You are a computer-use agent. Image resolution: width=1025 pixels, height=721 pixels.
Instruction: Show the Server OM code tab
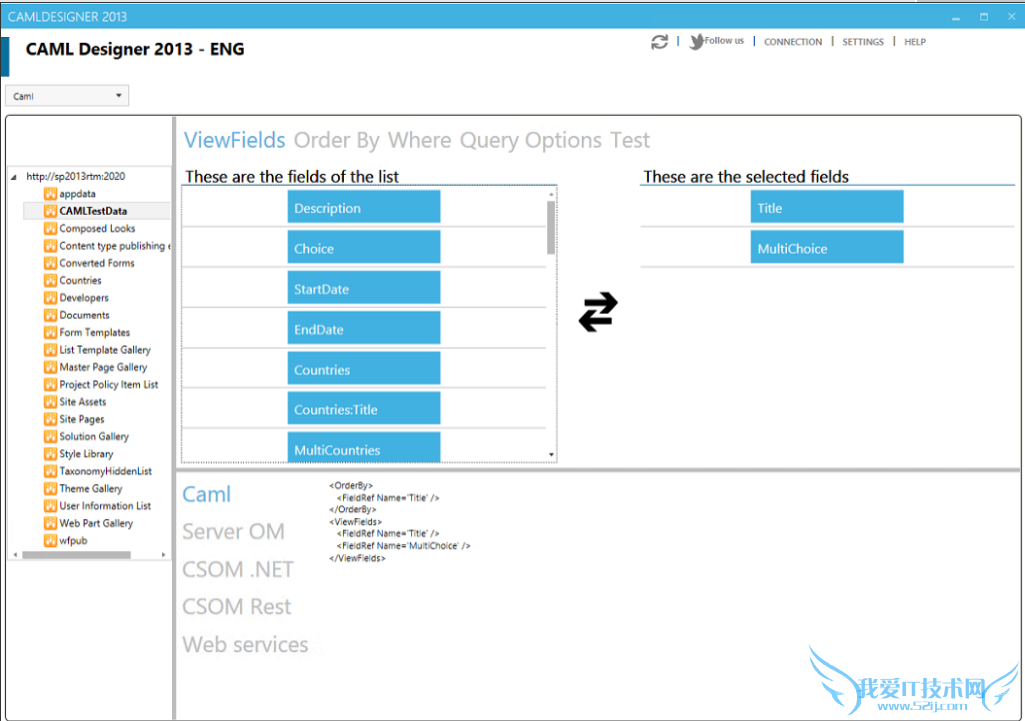click(233, 531)
